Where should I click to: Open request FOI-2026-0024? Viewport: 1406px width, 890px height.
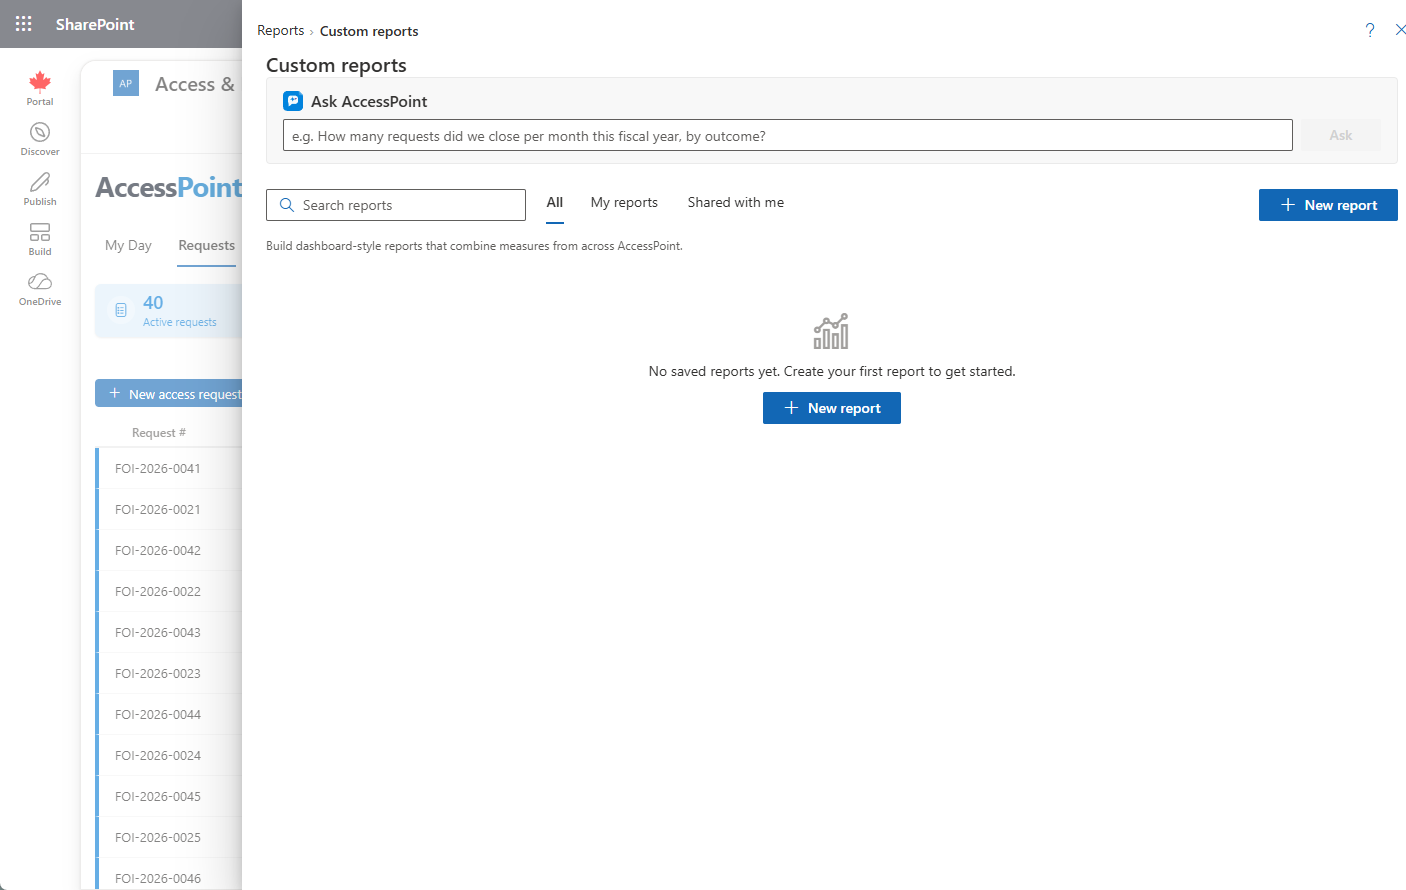(x=158, y=756)
